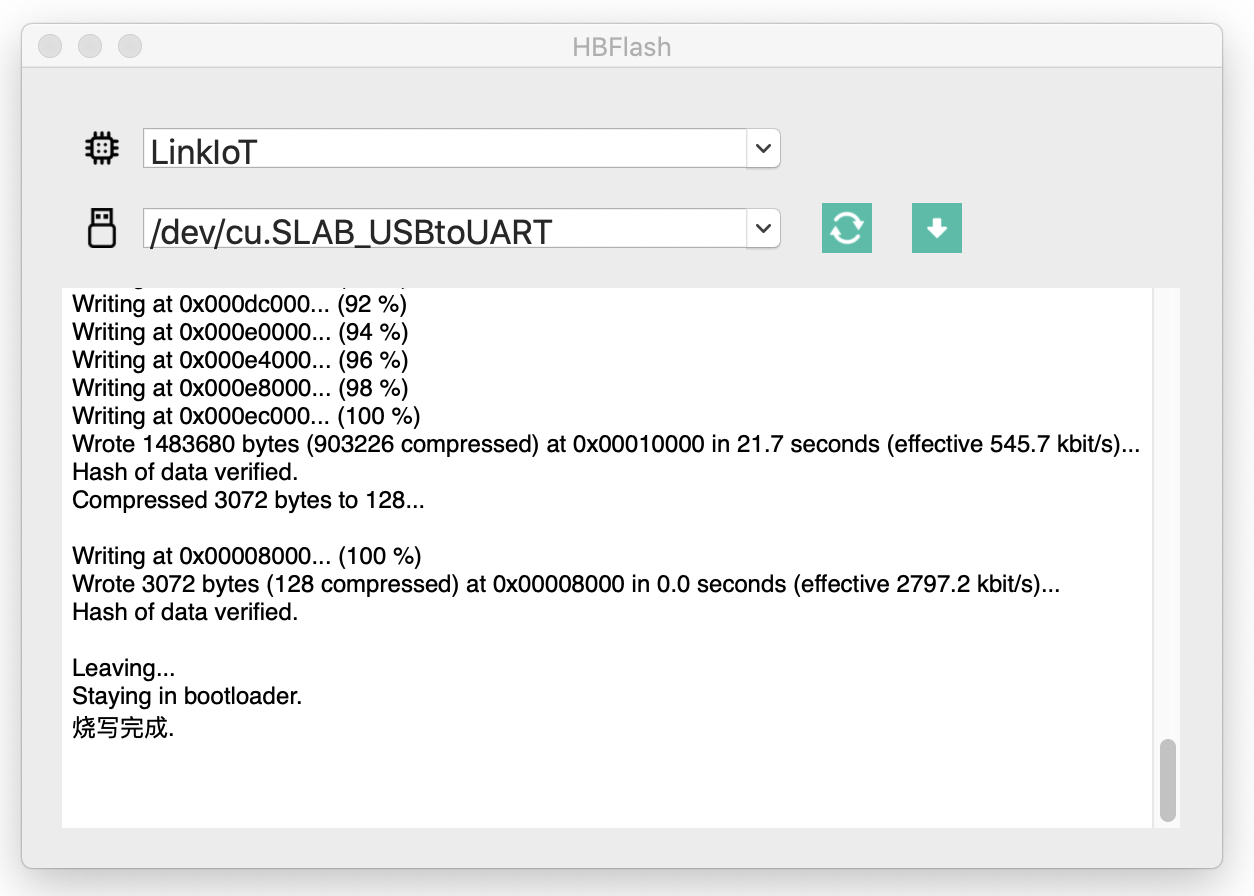The image size is (1254, 896).
Task: Click first 'Hash of data verified.' line
Action: (x=185, y=472)
